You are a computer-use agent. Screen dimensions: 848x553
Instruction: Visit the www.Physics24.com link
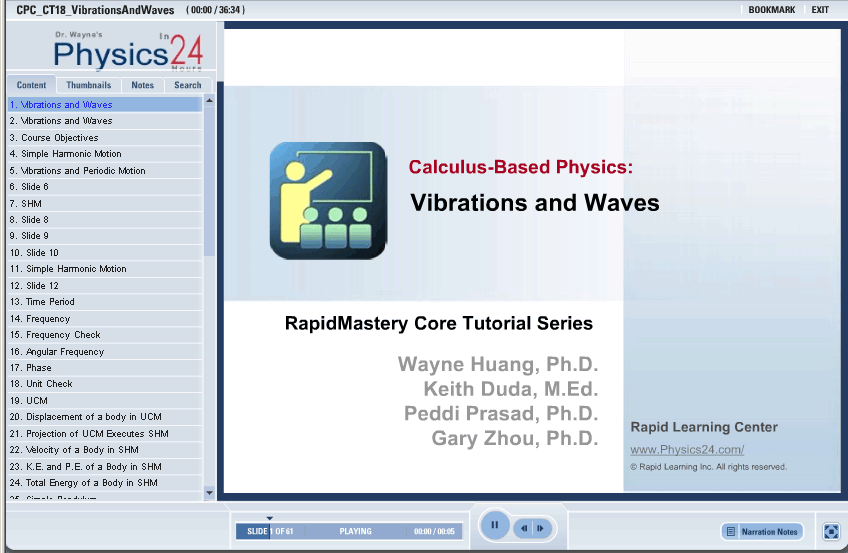point(686,450)
